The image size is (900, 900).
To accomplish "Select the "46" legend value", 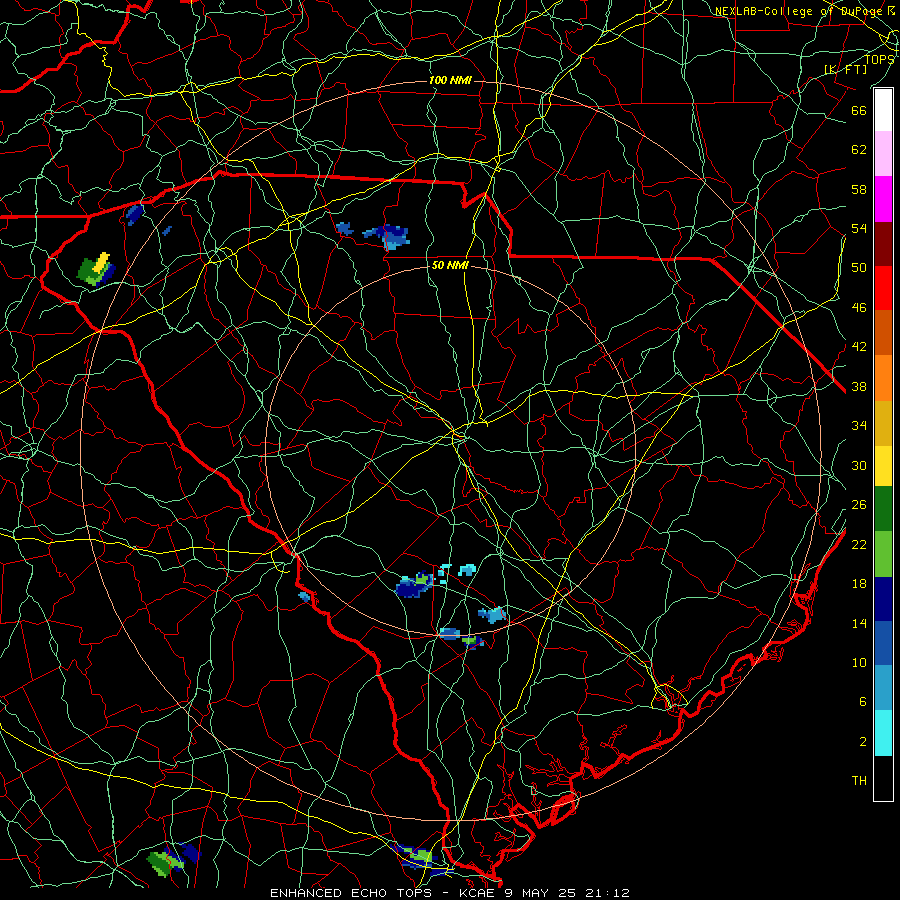I will coord(859,307).
